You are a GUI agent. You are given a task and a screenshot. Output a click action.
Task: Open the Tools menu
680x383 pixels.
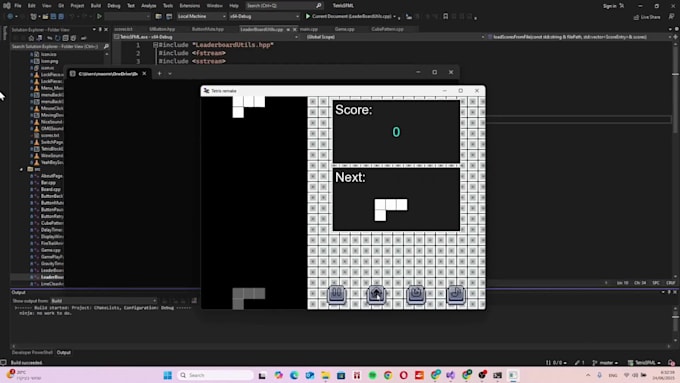click(x=168, y=6)
